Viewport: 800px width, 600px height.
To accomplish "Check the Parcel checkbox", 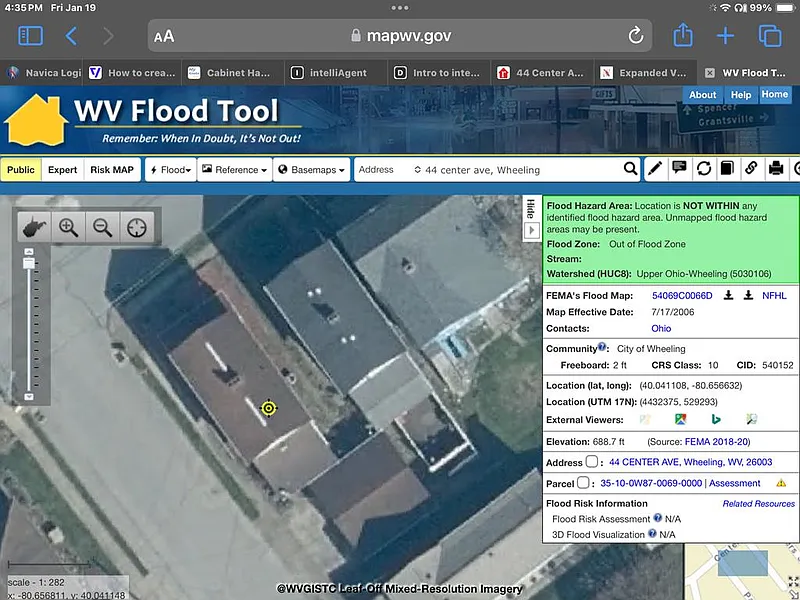I will tap(585, 483).
